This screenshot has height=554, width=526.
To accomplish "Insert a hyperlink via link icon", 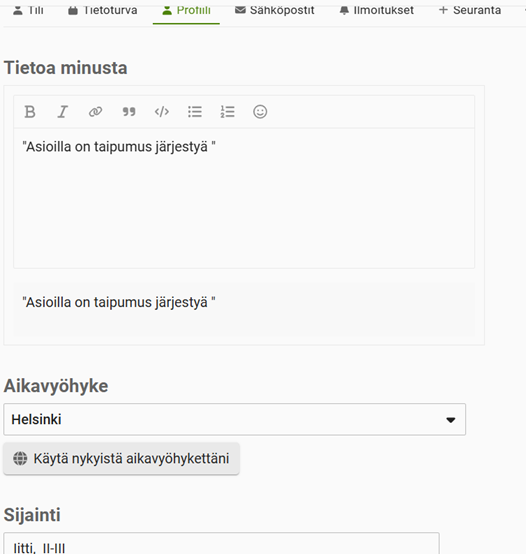I will (95, 112).
